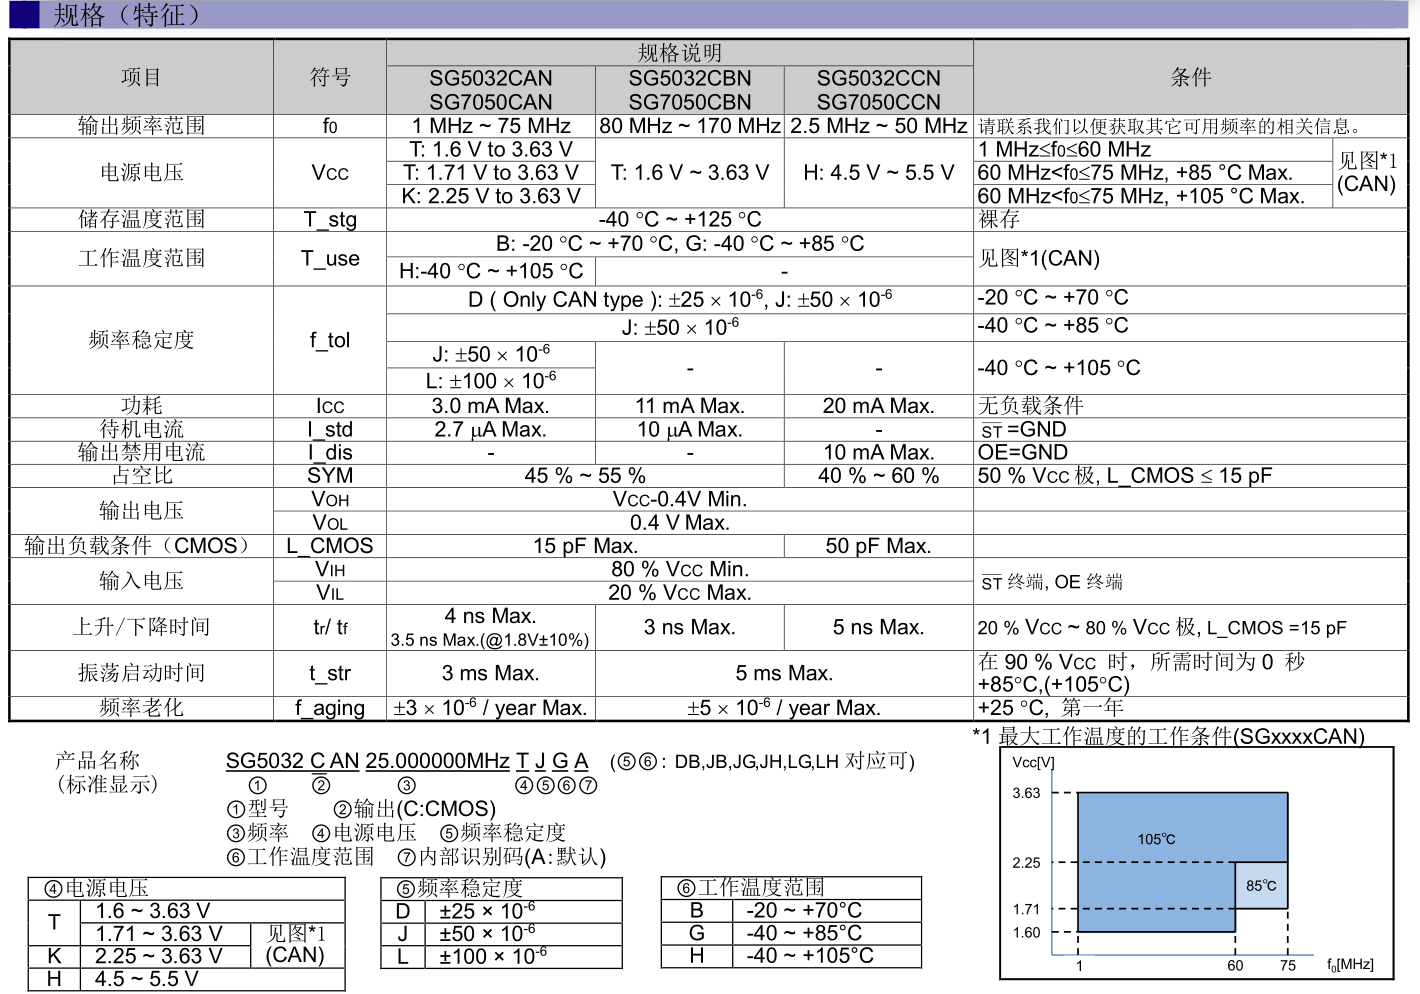1420x994 pixels.
Task: Click the 占空比 row label
Action: [x=141, y=475]
